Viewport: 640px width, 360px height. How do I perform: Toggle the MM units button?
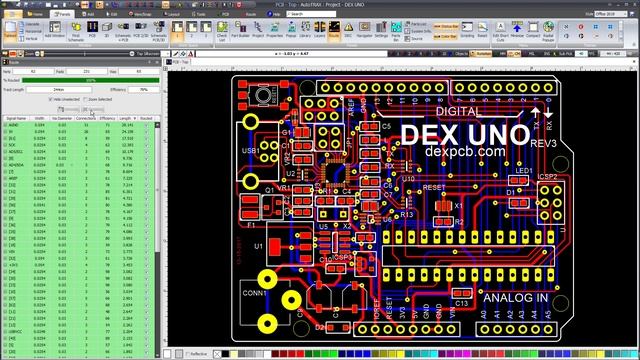pos(502,53)
